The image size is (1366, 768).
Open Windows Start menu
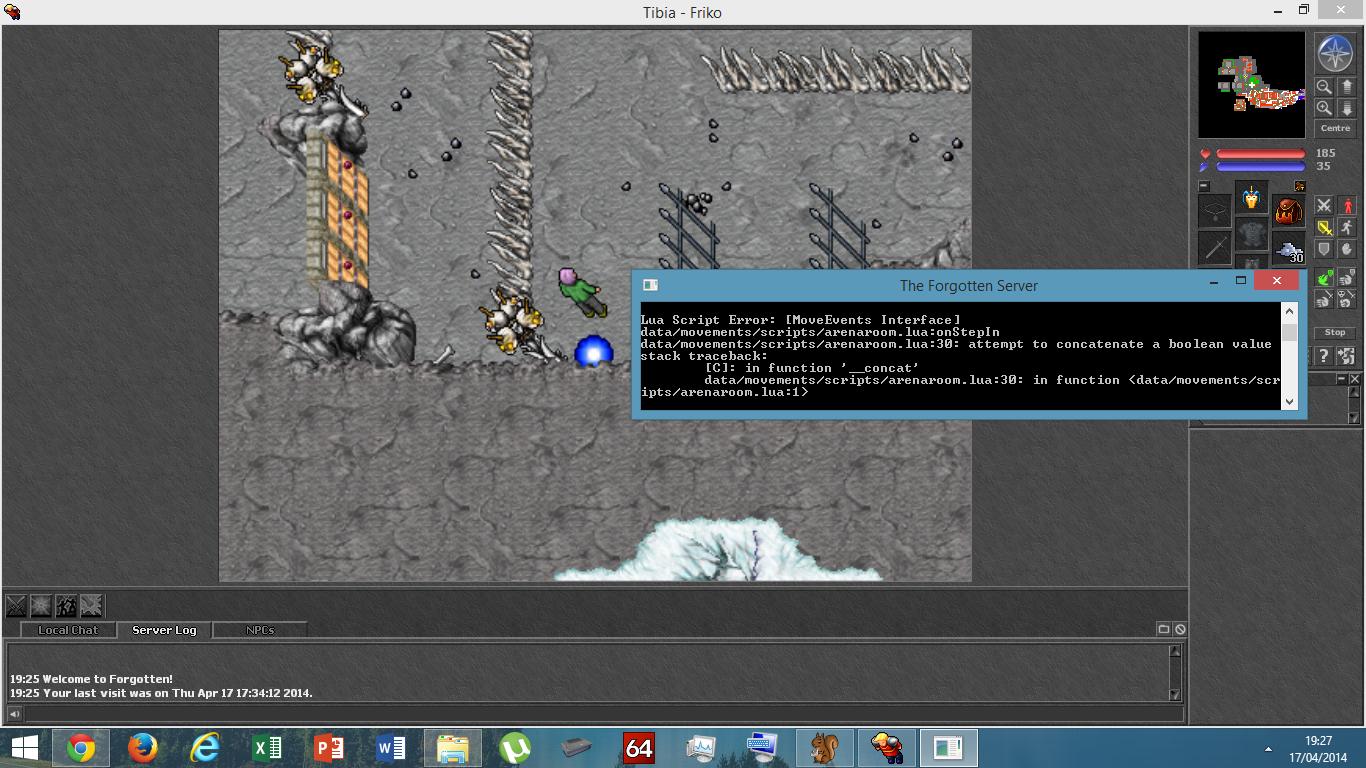point(25,748)
